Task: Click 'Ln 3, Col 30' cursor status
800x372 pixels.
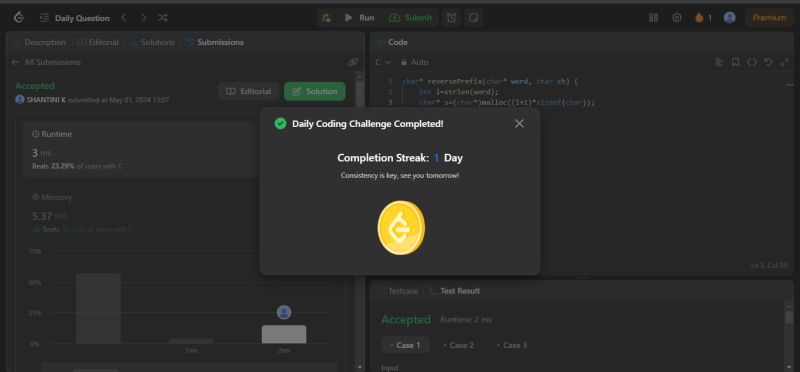Action: [x=769, y=265]
